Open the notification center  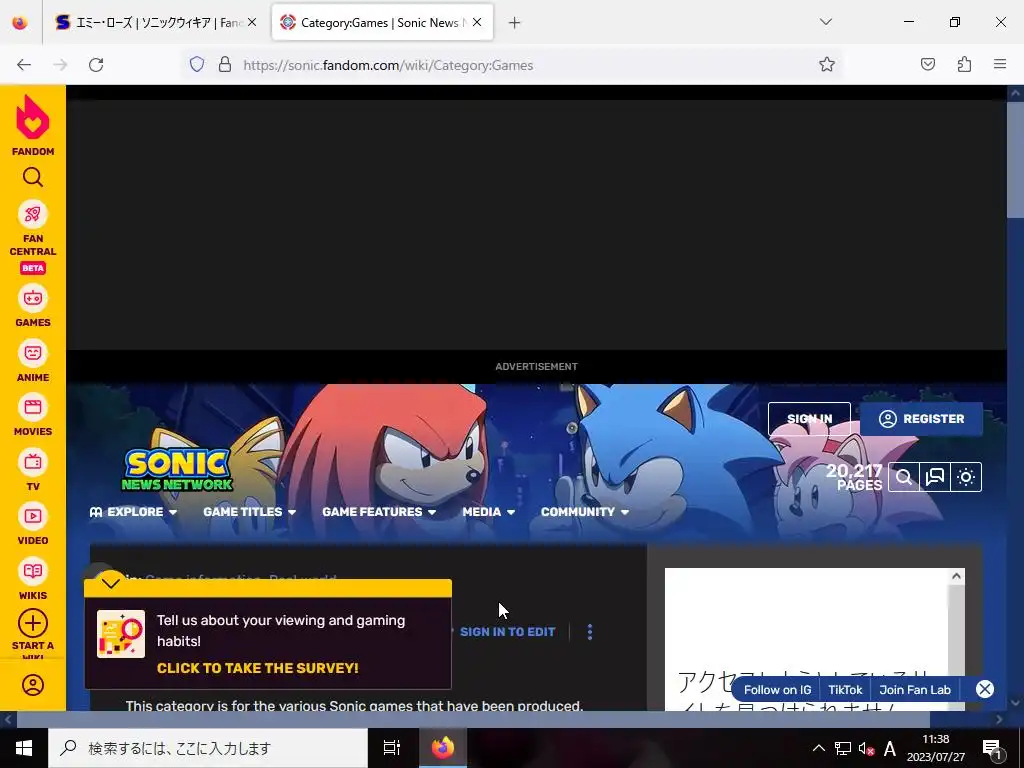(x=992, y=748)
